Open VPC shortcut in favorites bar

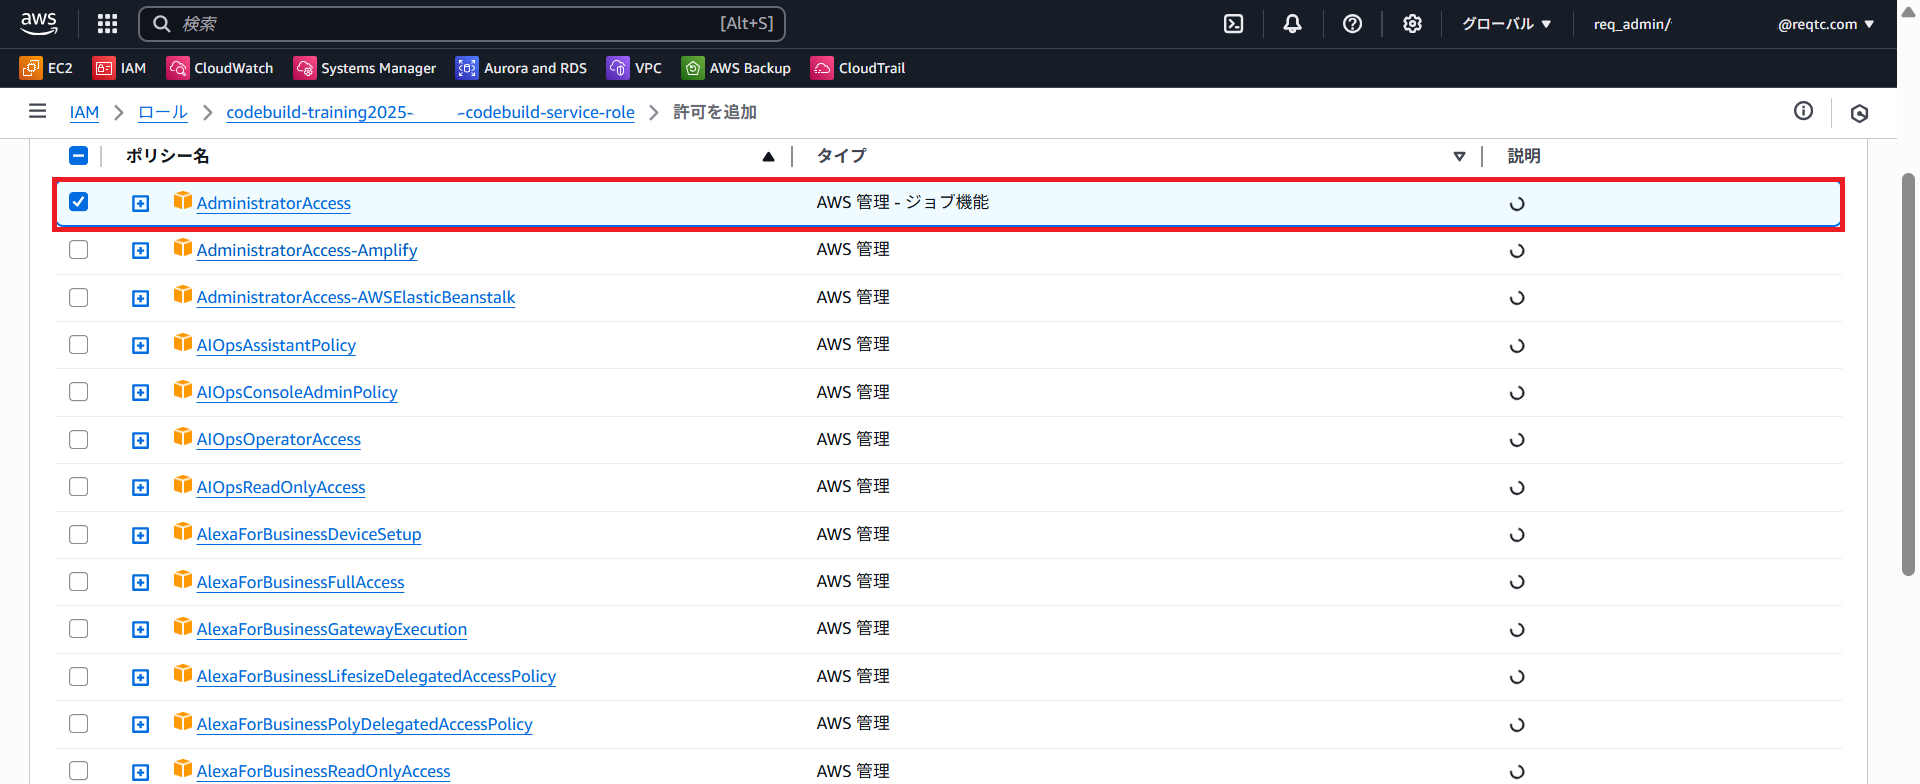(x=634, y=68)
